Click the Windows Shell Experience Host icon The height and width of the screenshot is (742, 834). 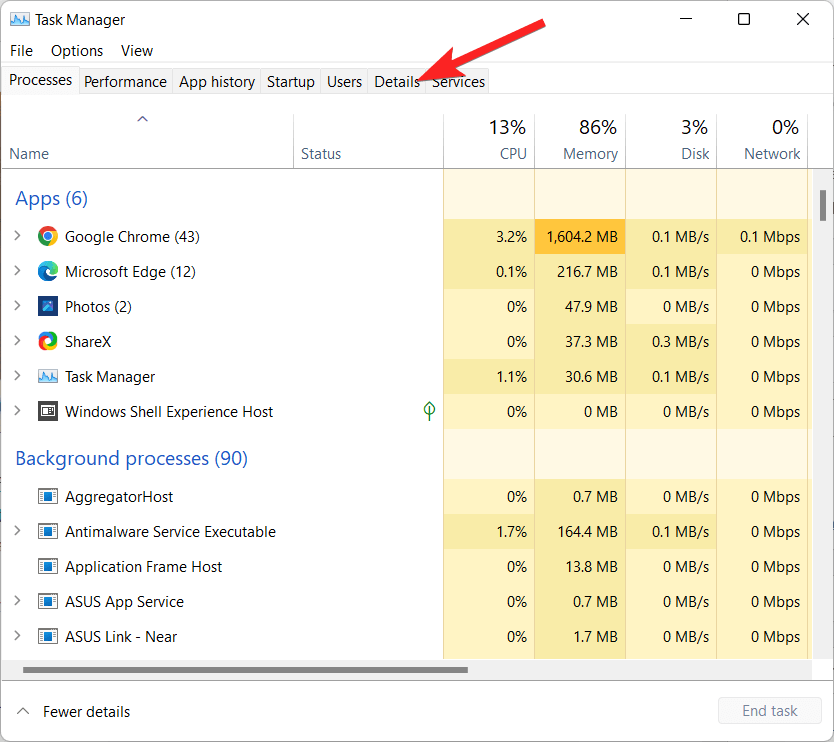47,411
